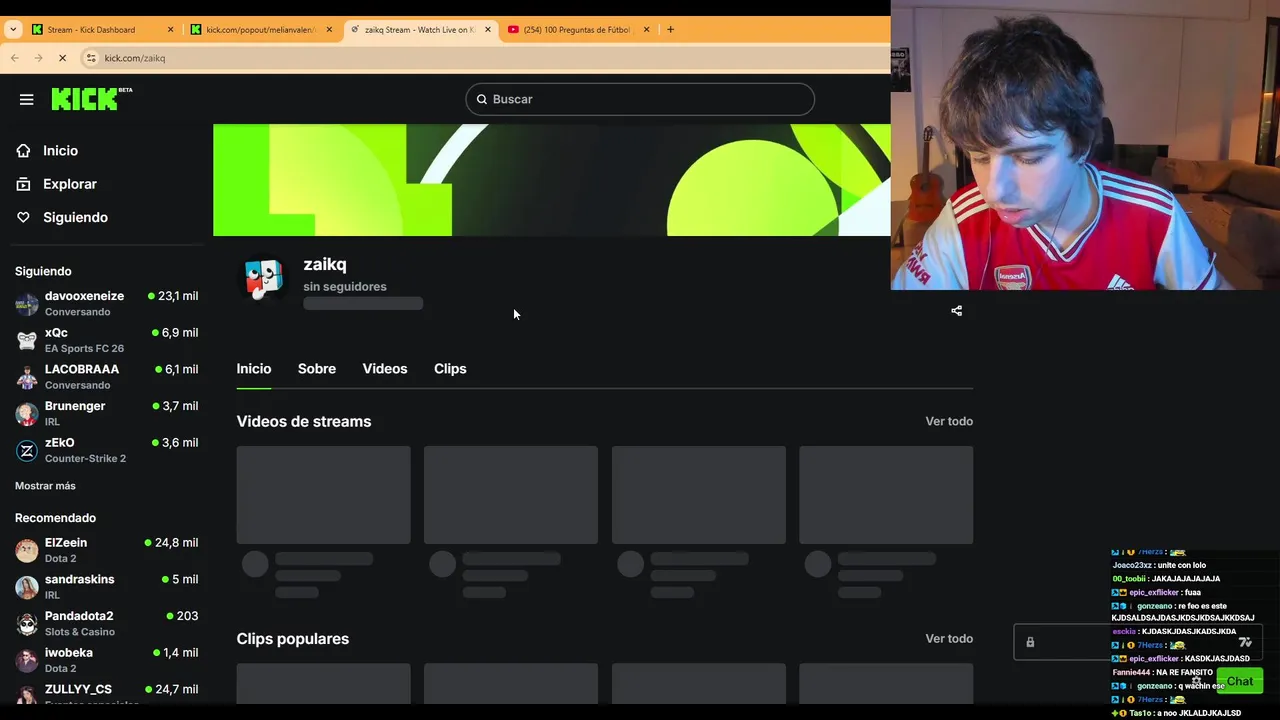
Task: Open first placeholder video in Videos de streams
Action: tap(323, 495)
